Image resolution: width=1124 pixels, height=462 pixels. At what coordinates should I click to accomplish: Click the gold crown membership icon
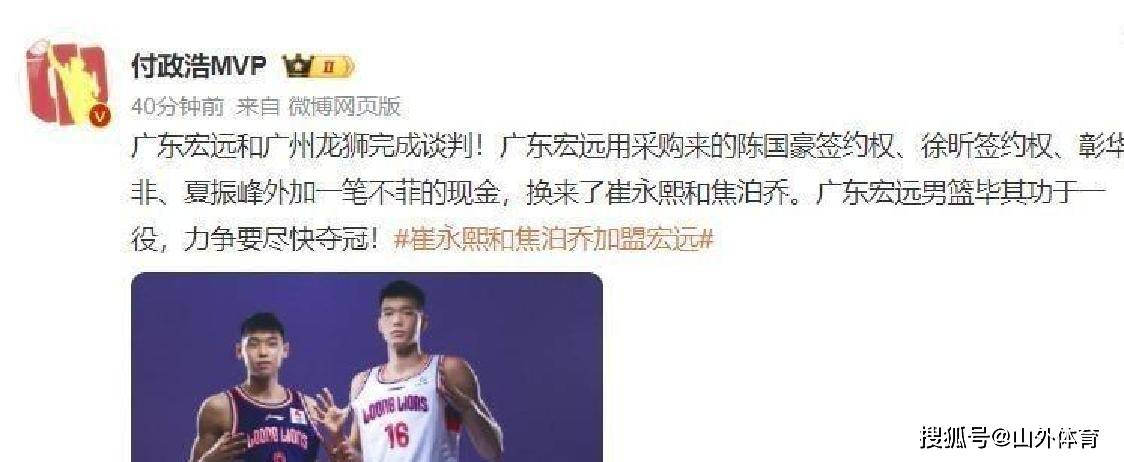(296, 66)
